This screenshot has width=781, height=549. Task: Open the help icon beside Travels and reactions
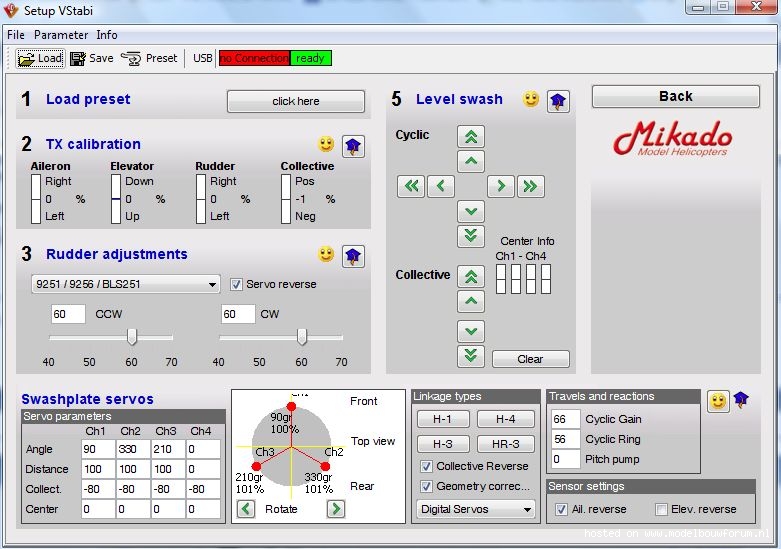741,400
